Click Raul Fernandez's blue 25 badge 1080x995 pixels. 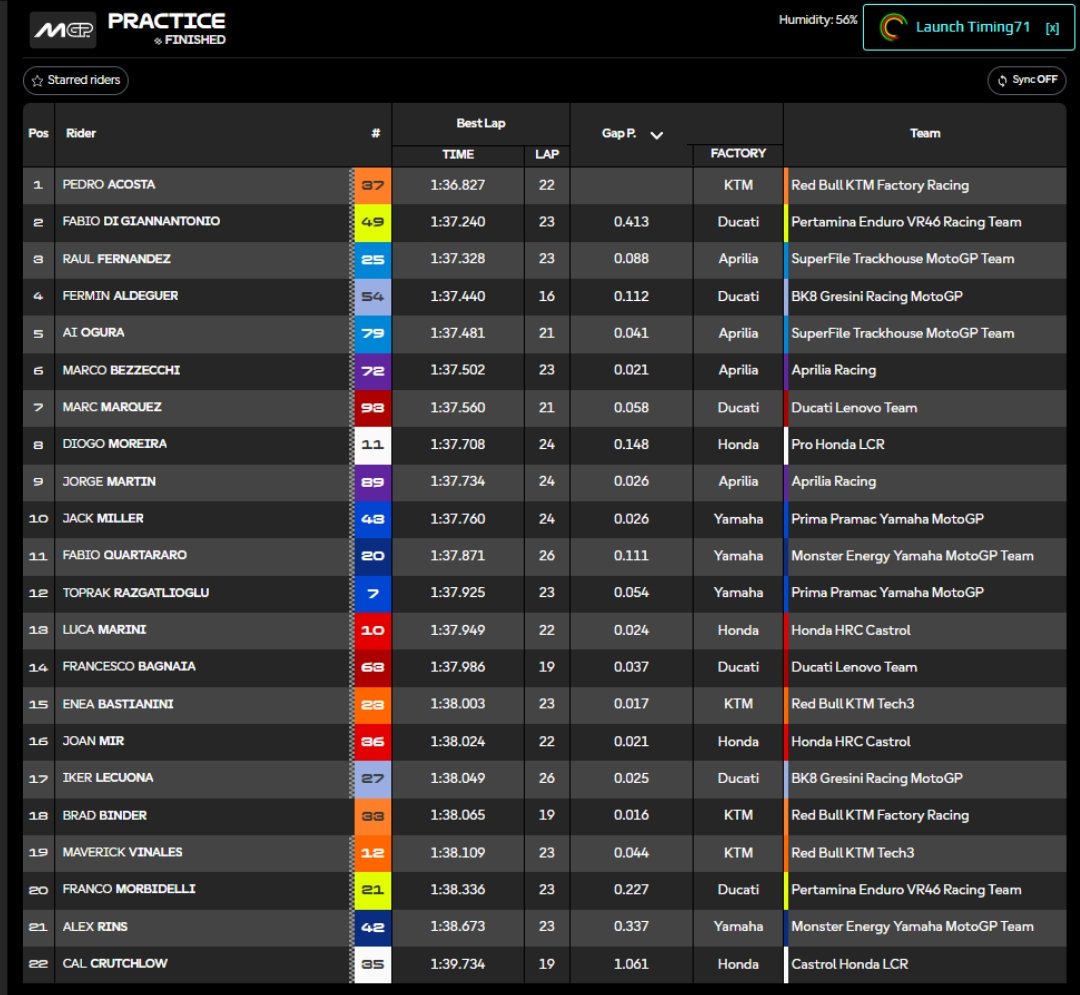[x=373, y=259]
